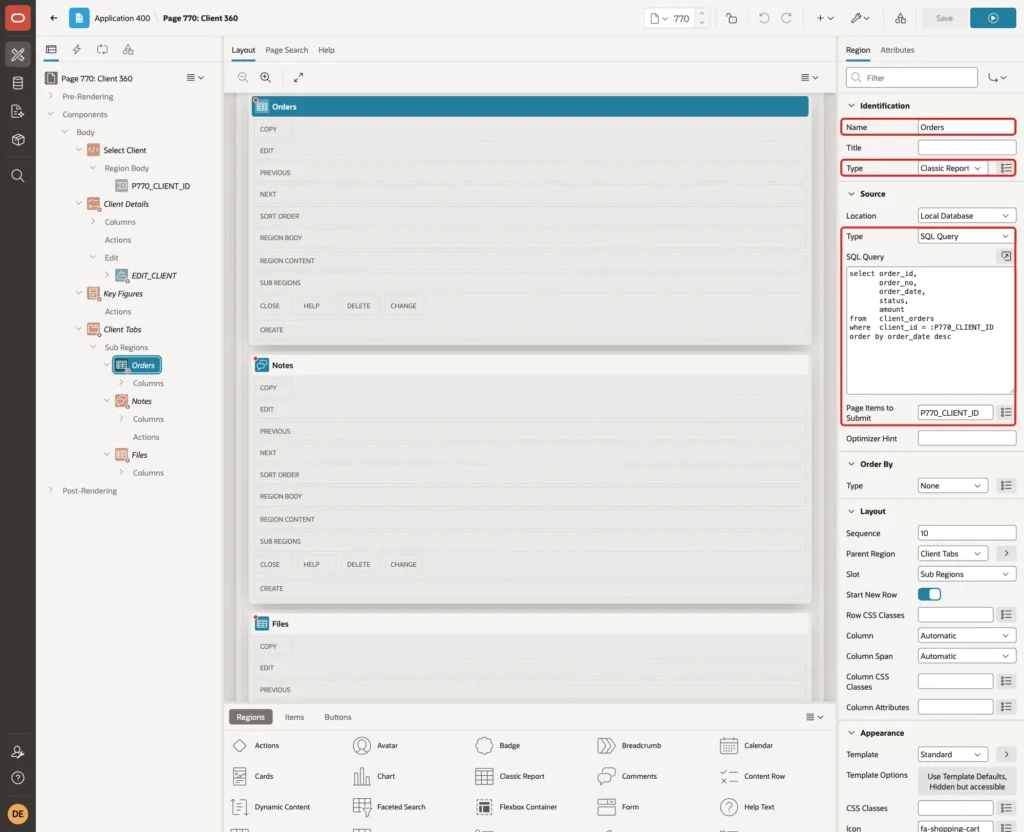Switch to Page Shared Components tab icon

click(128, 50)
